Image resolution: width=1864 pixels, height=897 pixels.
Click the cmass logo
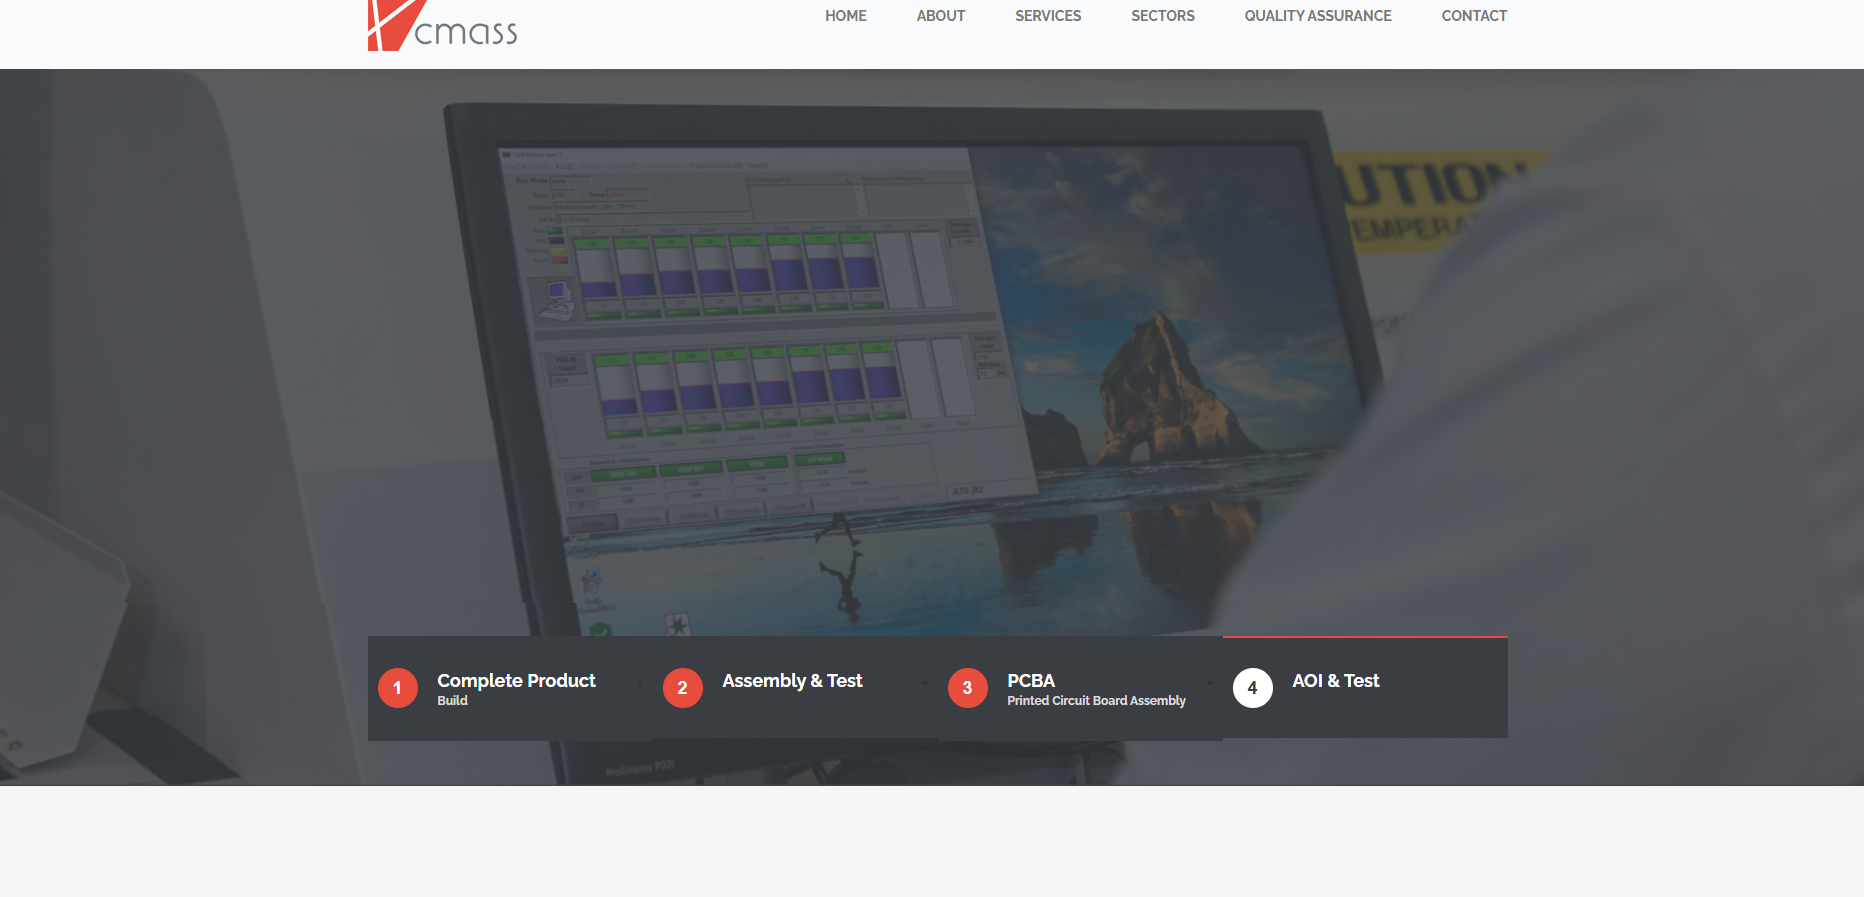(x=442, y=26)
